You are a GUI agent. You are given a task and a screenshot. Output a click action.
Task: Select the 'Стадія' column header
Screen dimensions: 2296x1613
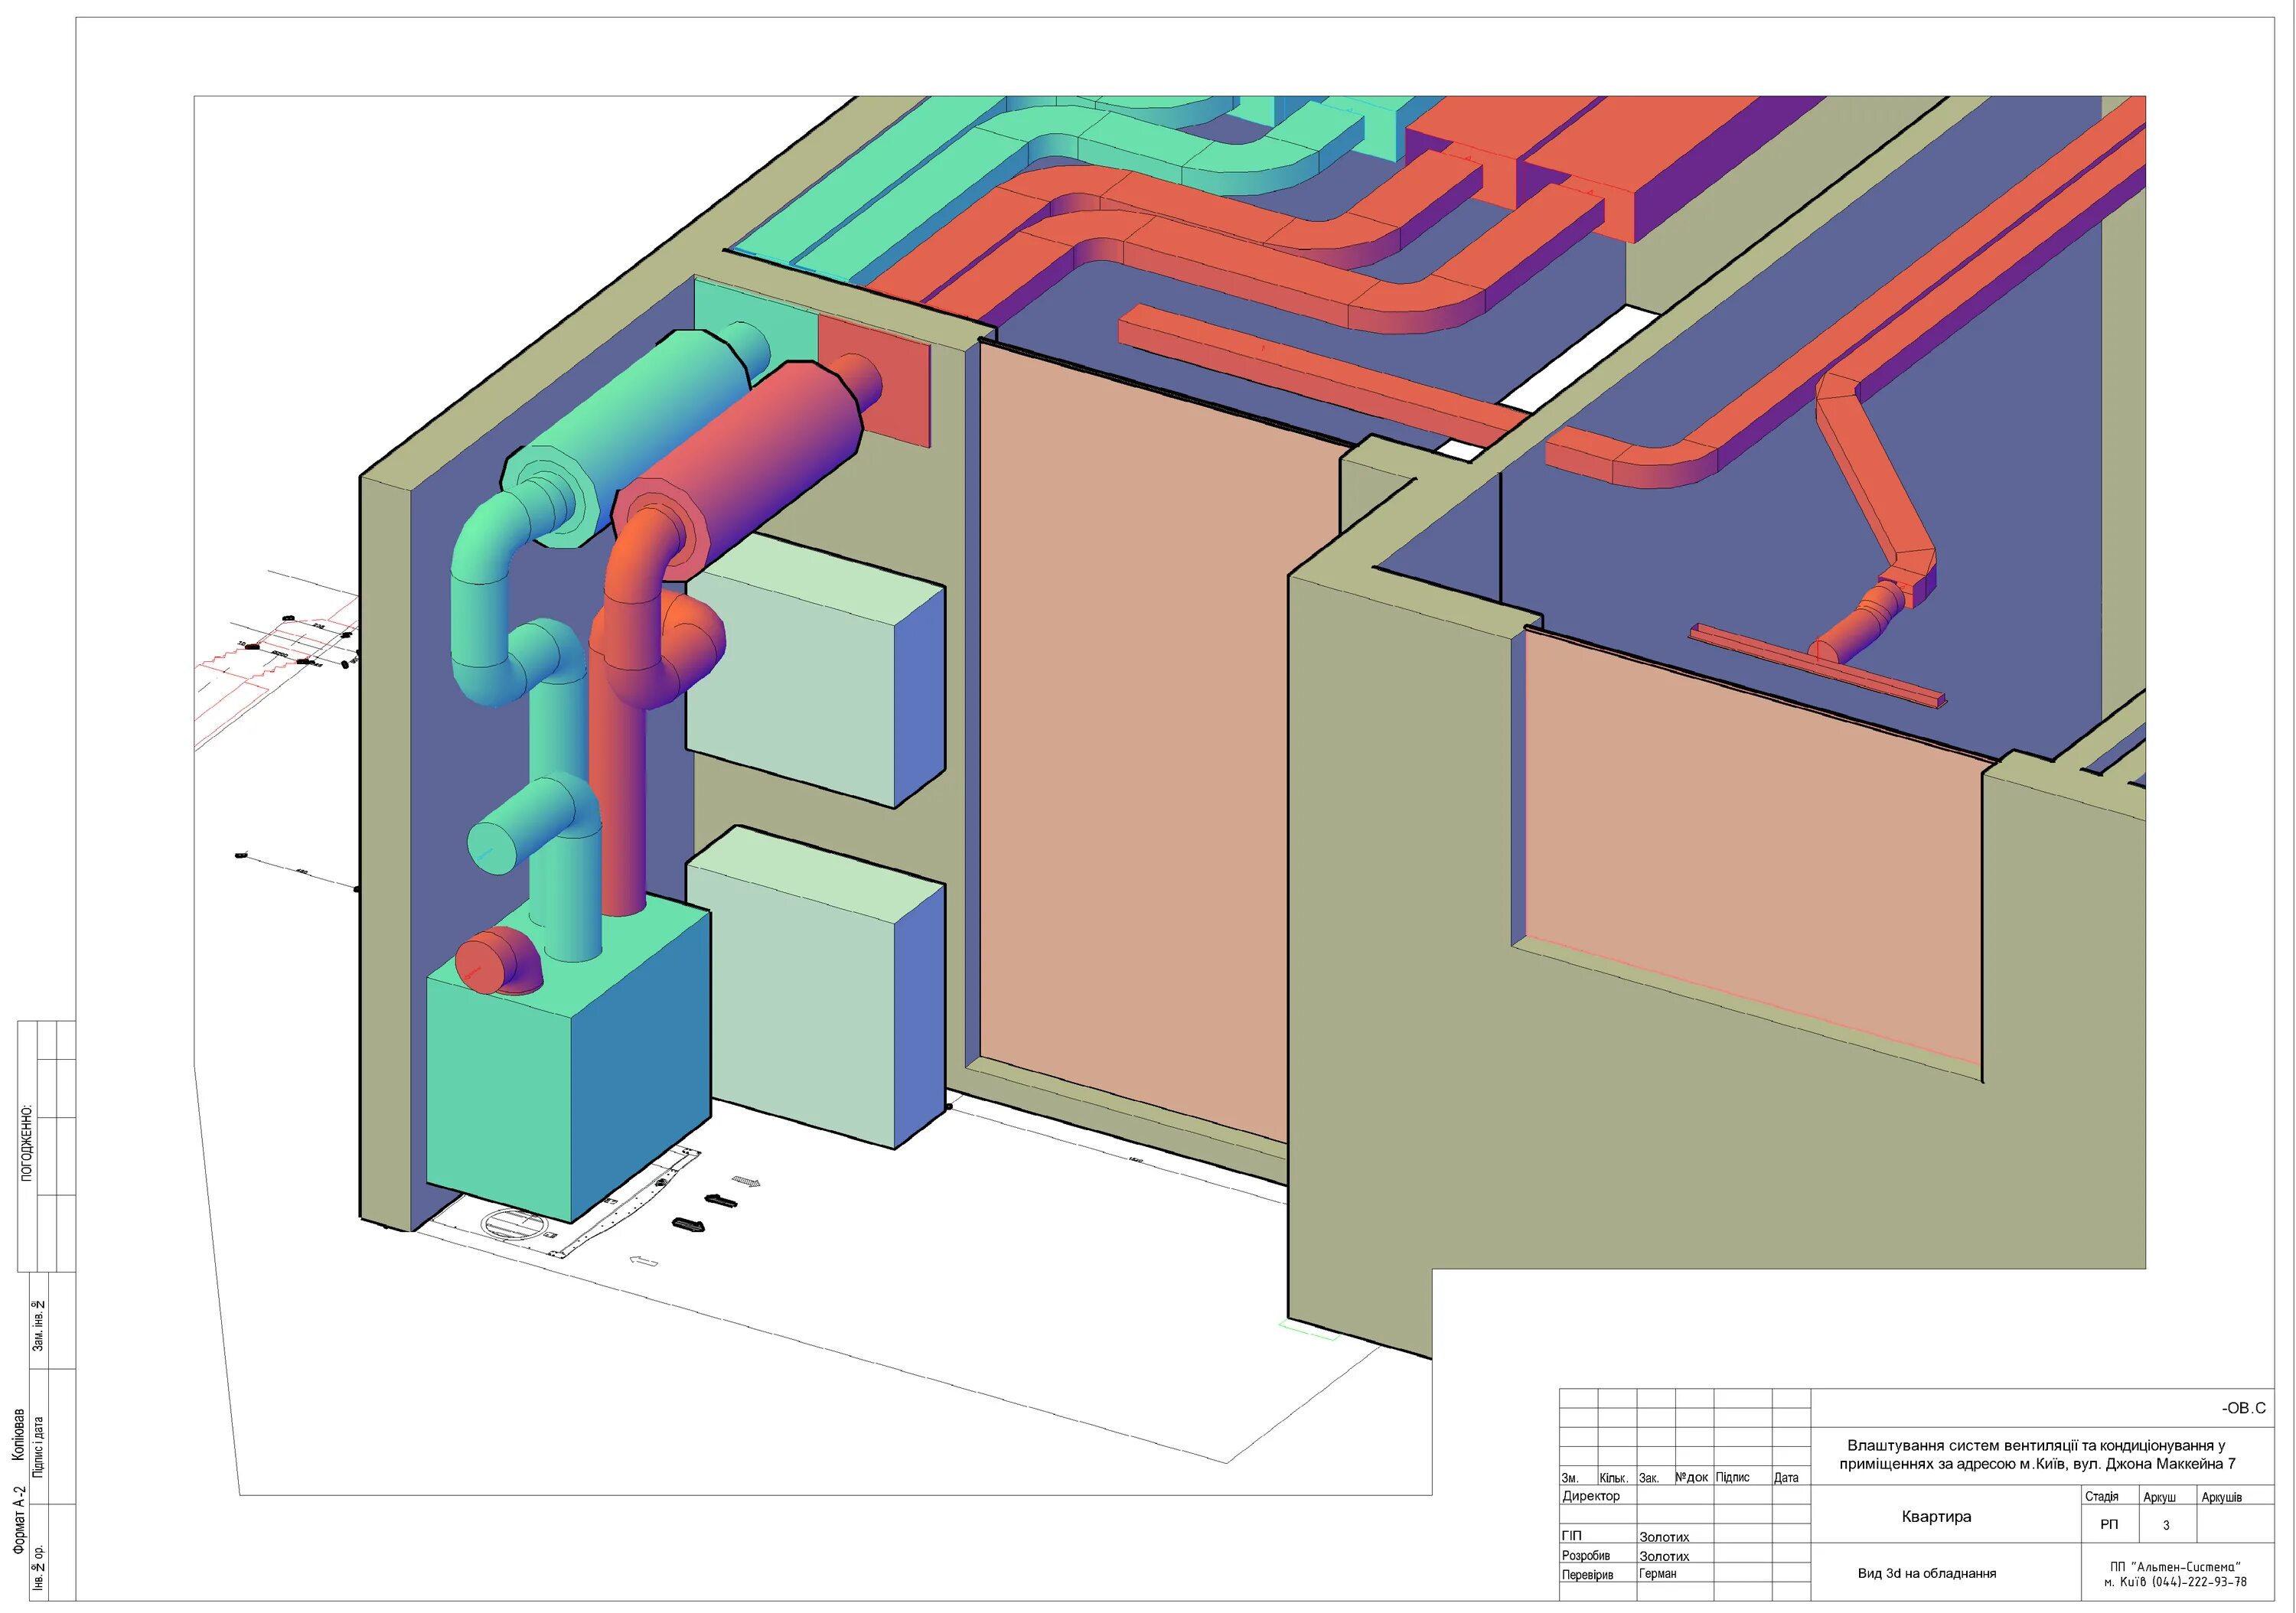pyautogui.click(x=2102, y=1497)
